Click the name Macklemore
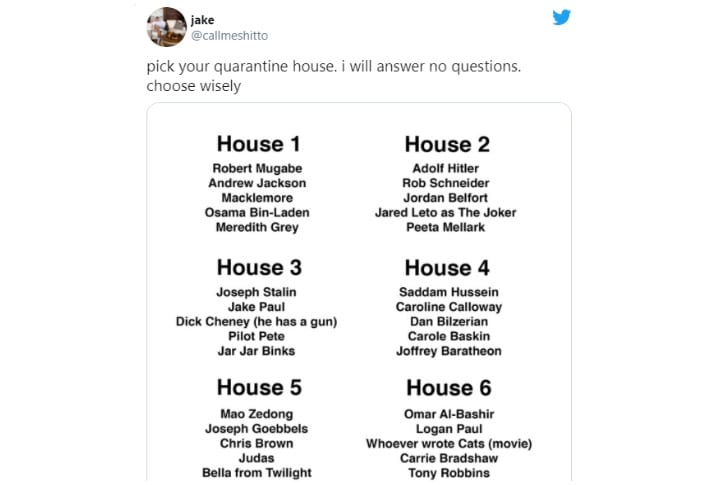Image resolution: width=728 pixels, height=485 pixels. [x=257, y=198]
